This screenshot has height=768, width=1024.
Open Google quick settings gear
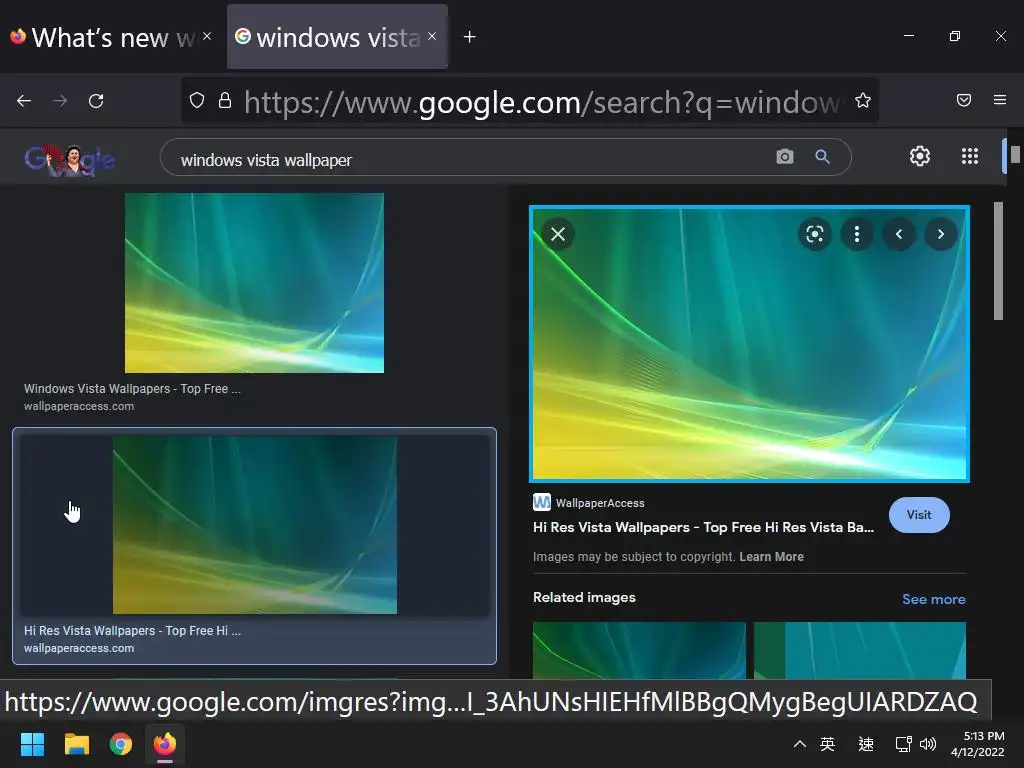[x=920, y=156]
